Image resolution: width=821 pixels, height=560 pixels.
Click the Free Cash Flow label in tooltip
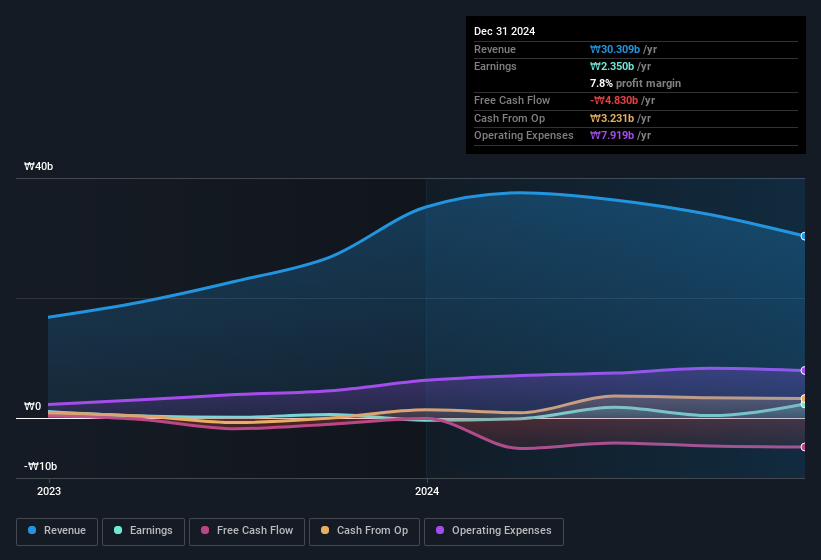pyautogui.click(x=512, y=100)
